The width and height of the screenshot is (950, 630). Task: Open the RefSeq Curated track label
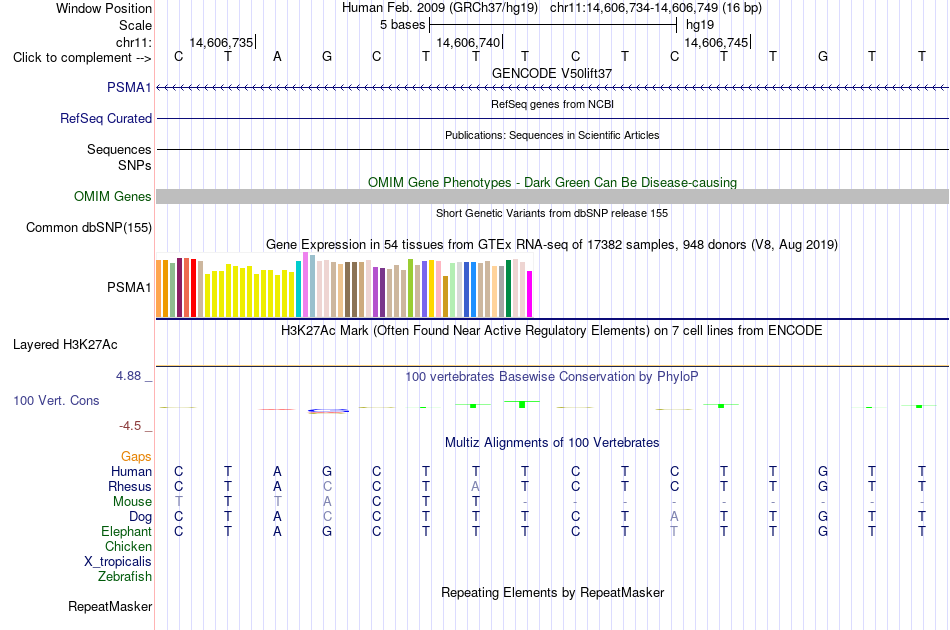coord(105,118)
